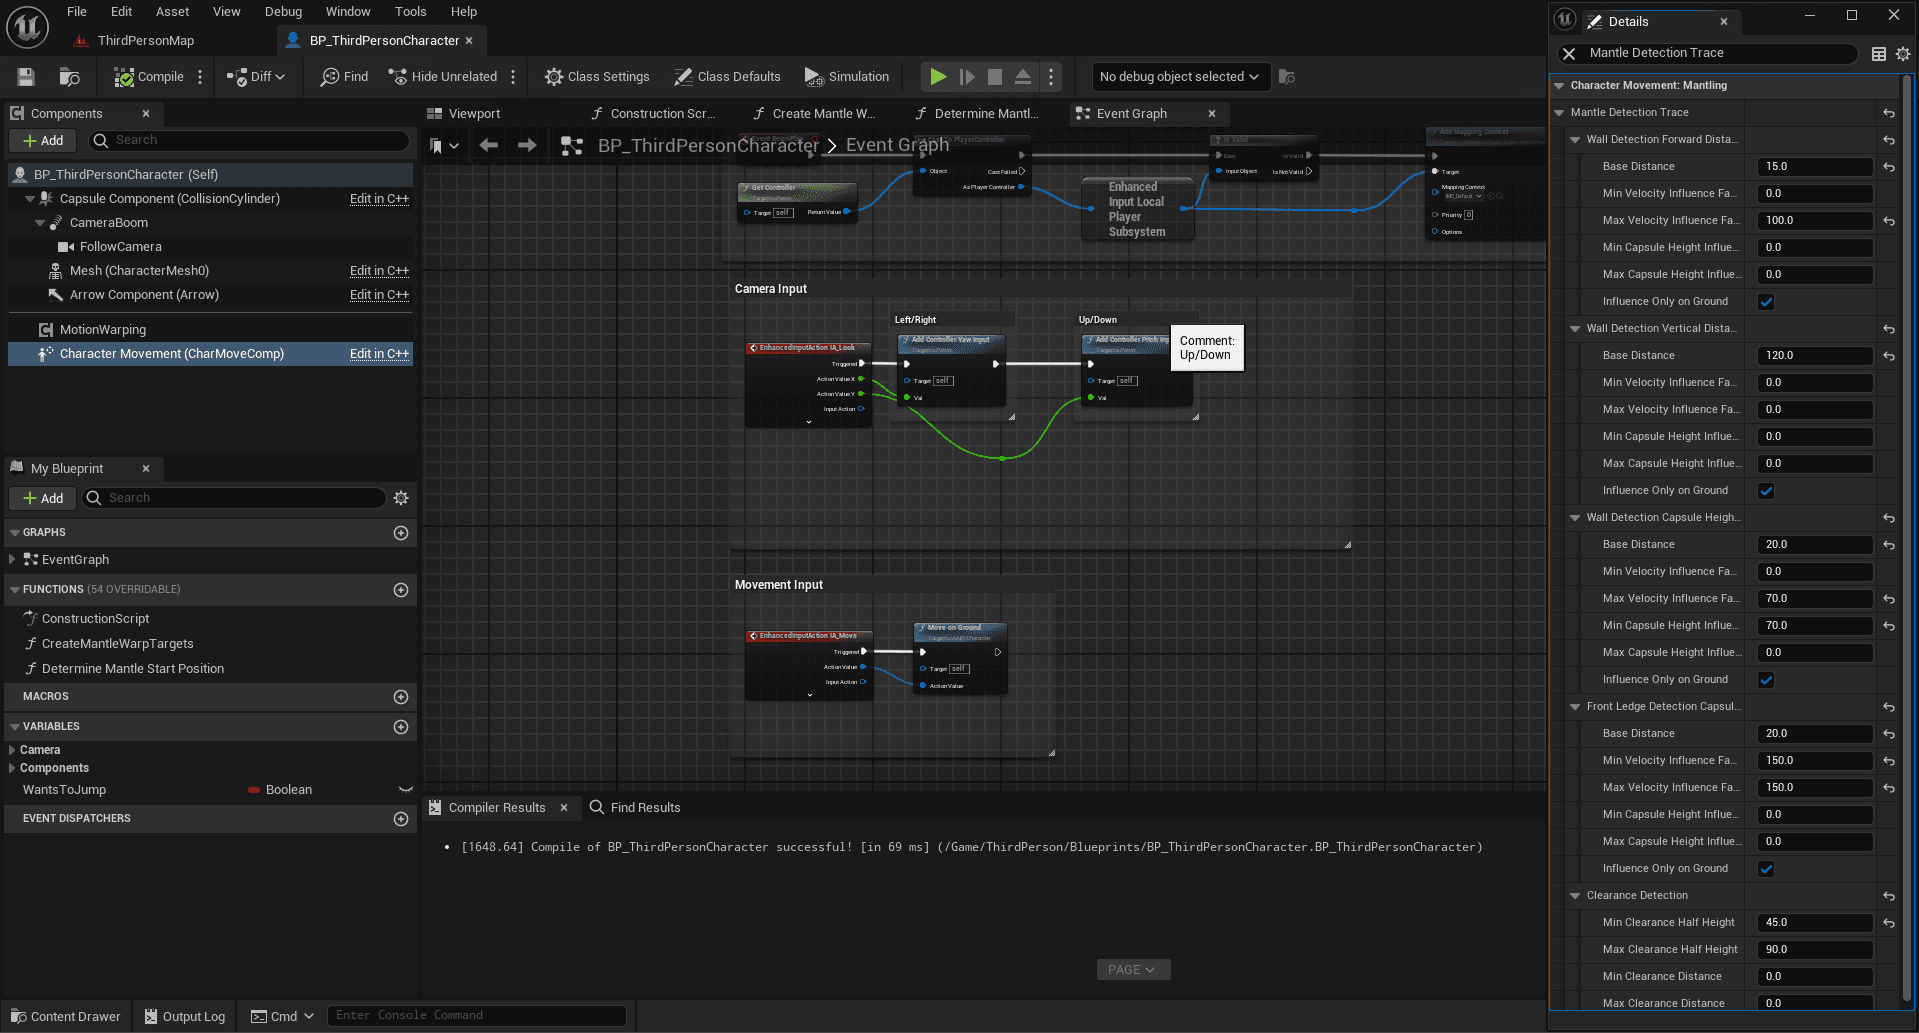Open the debug object selector dropdown
This screenshot has width=1919, height=1033.
tap(1180, 77)
